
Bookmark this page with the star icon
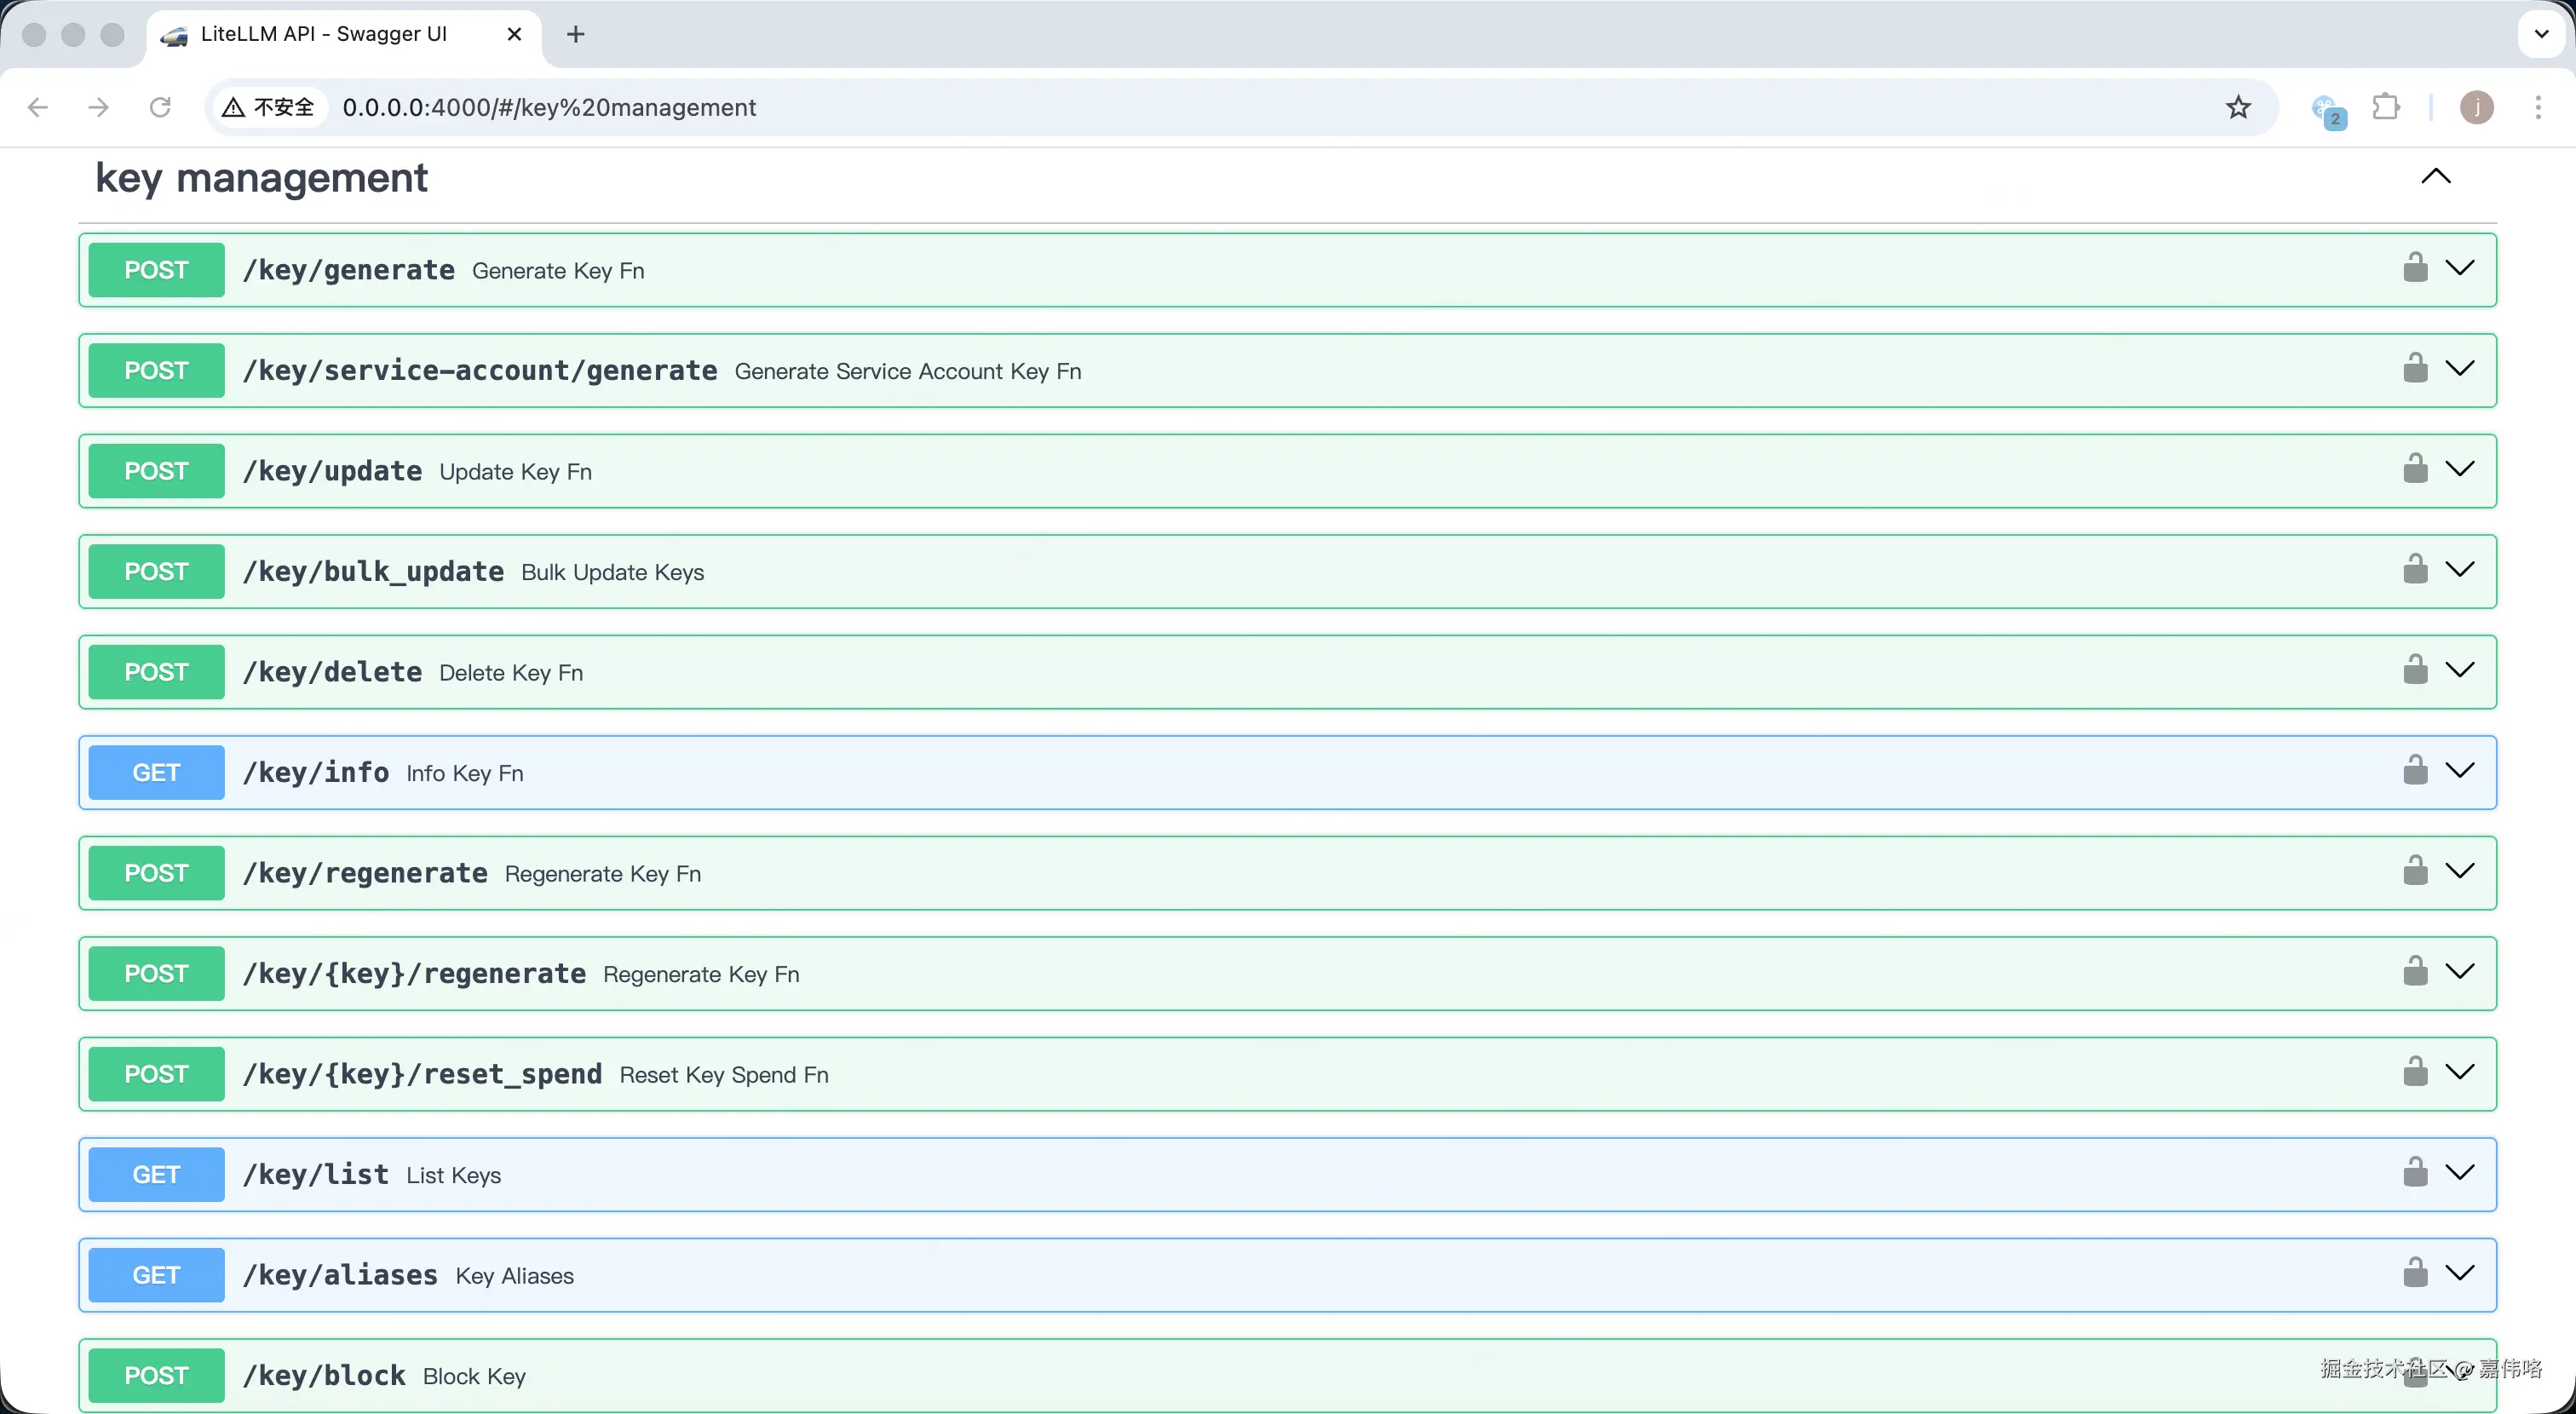pyautogui.click(x=2238, y=107)
